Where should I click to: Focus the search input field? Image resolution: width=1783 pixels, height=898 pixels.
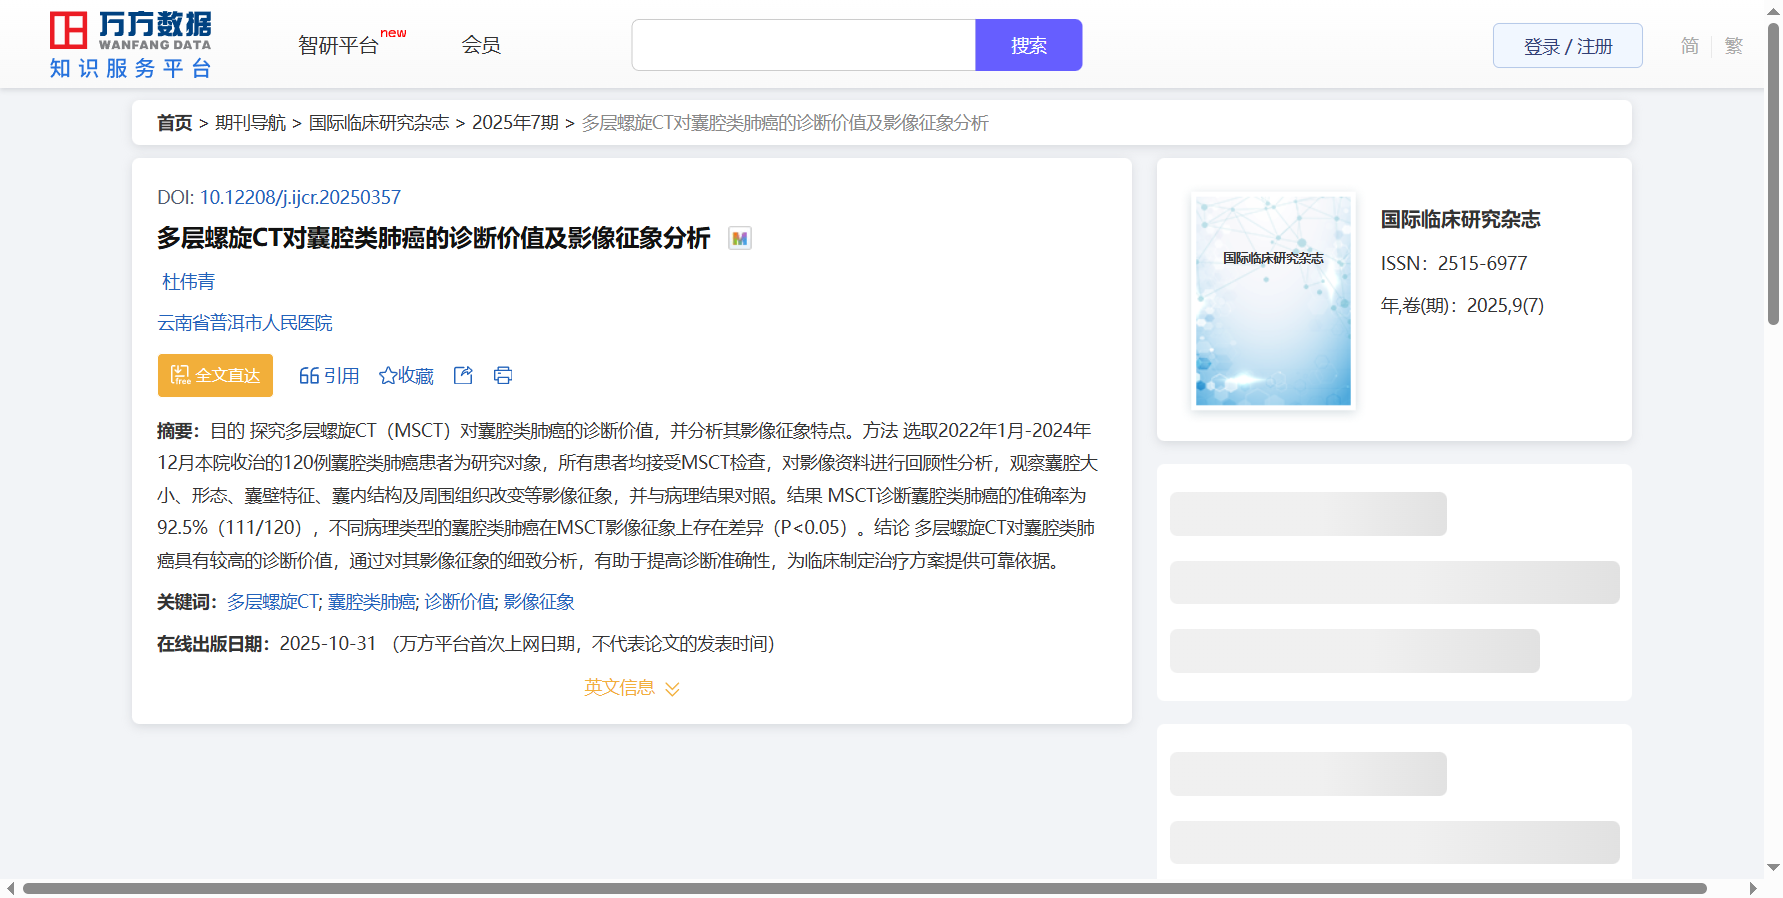tap(803, 45)
